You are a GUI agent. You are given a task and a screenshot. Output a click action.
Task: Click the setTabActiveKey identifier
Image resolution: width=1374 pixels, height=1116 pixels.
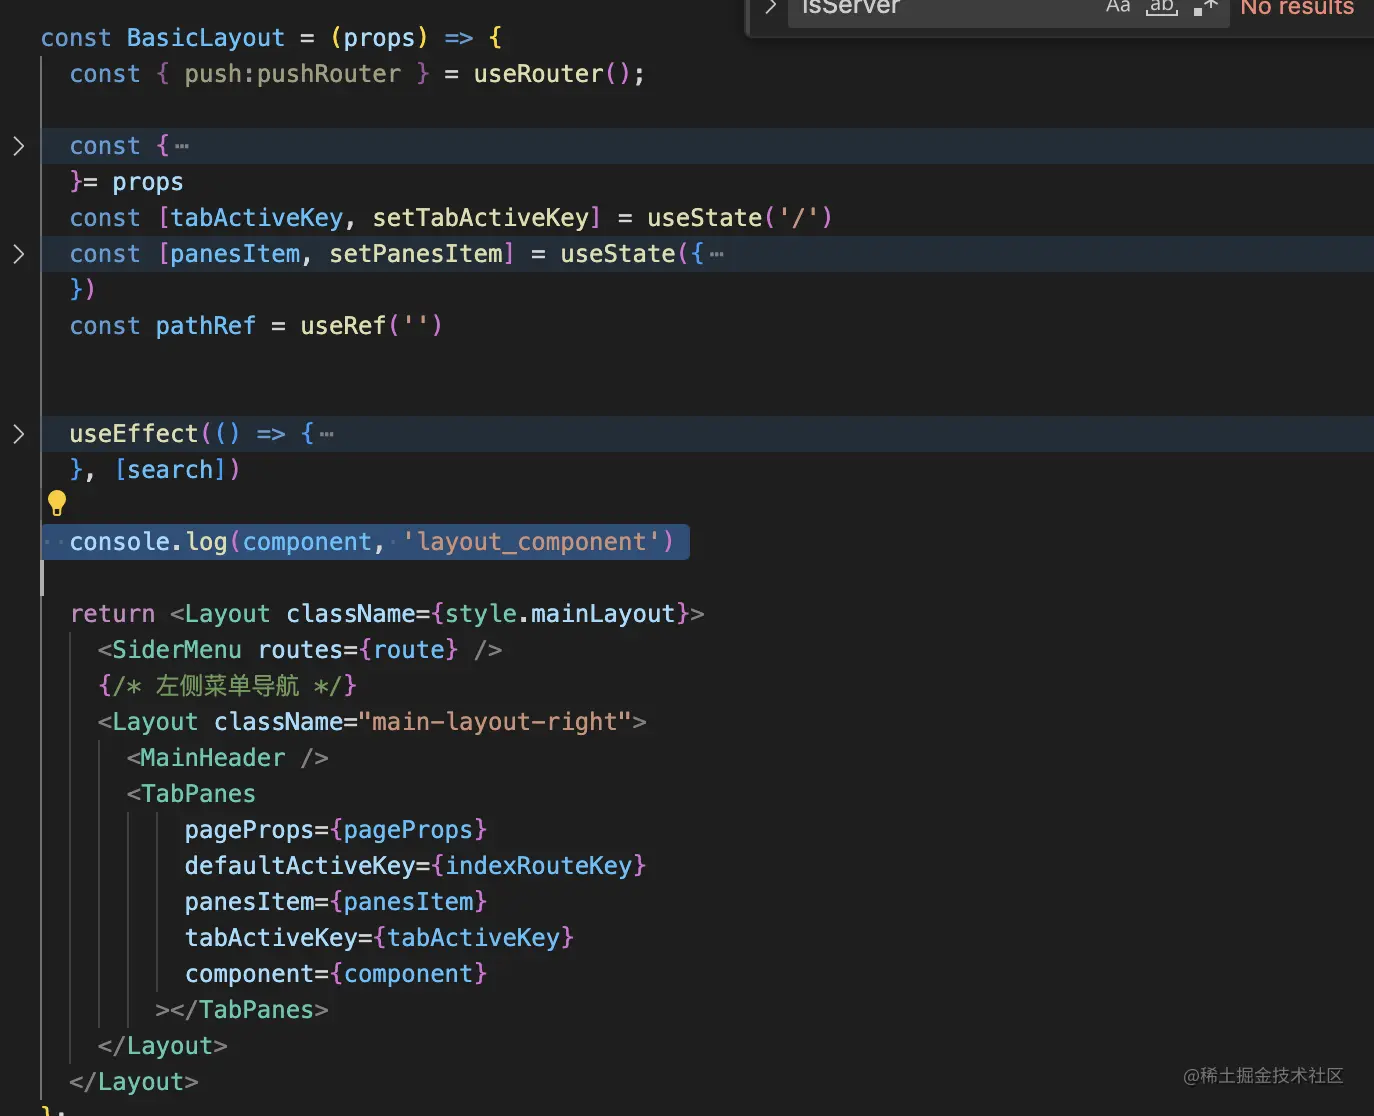[481, 218]
